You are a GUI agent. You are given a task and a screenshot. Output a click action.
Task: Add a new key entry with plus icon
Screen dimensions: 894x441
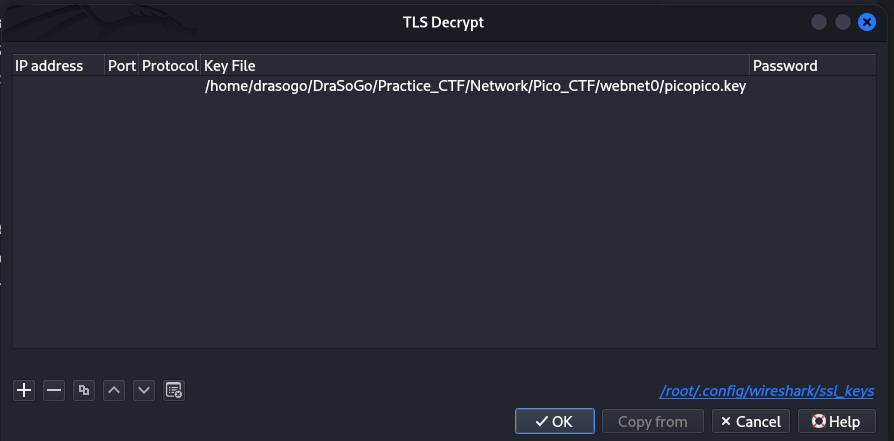24,391
